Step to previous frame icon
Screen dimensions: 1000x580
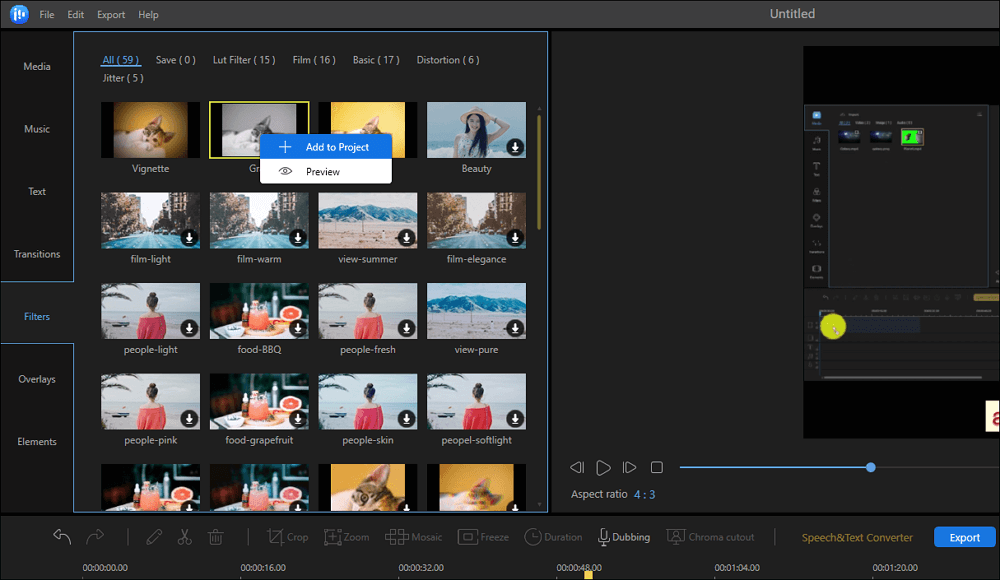coord(577,467)
